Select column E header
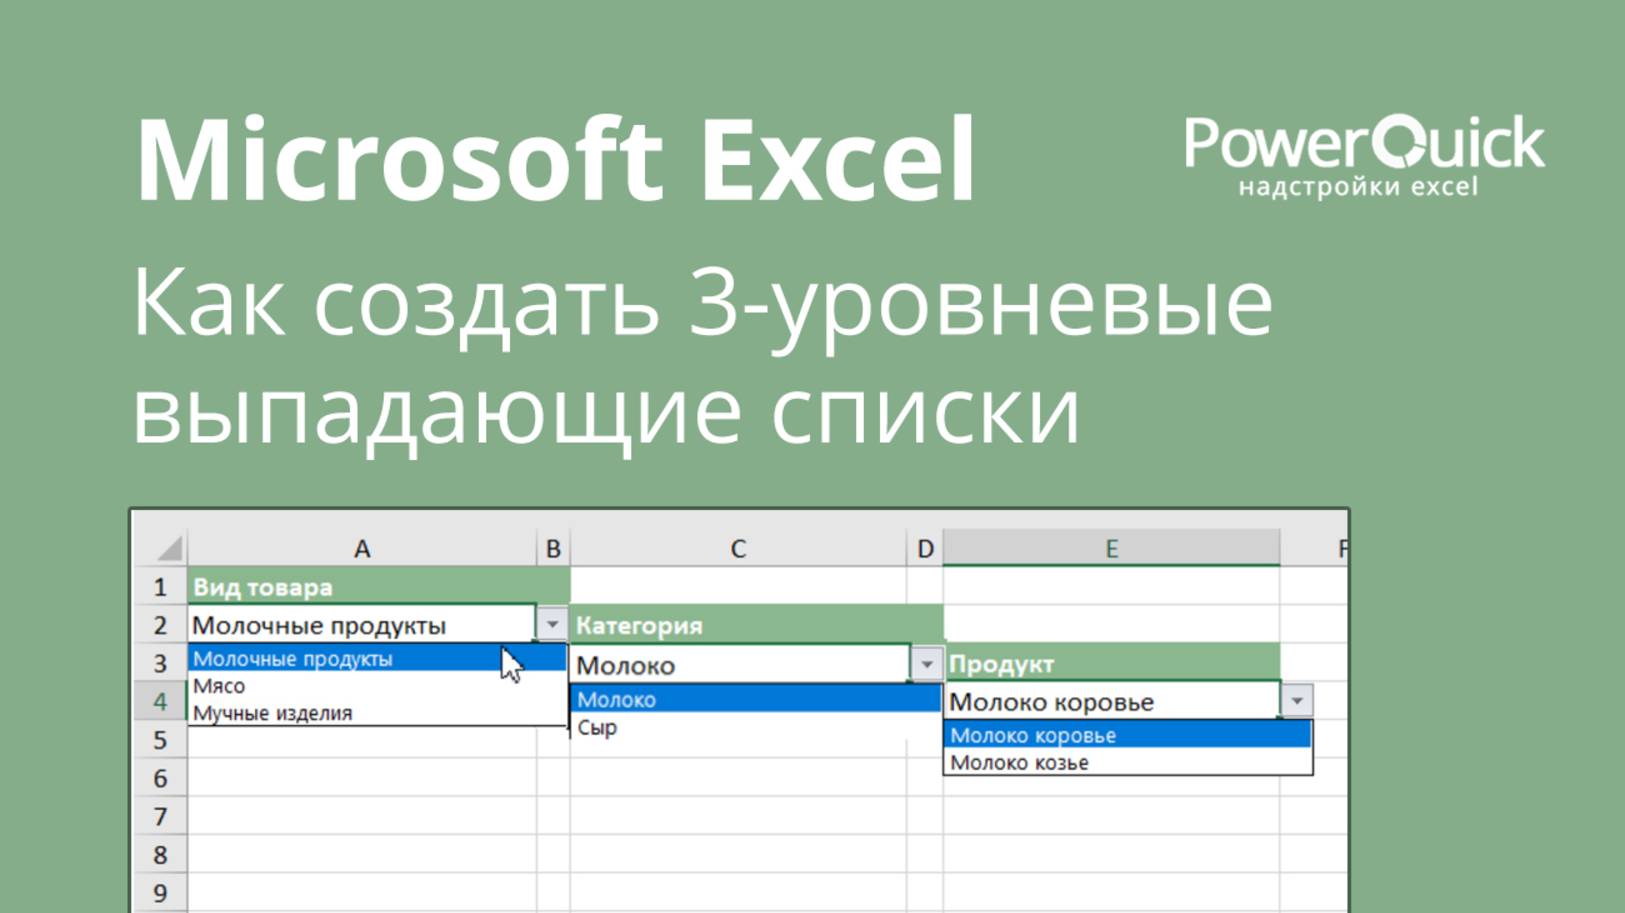The image size is (1625, 913). 1111,548
